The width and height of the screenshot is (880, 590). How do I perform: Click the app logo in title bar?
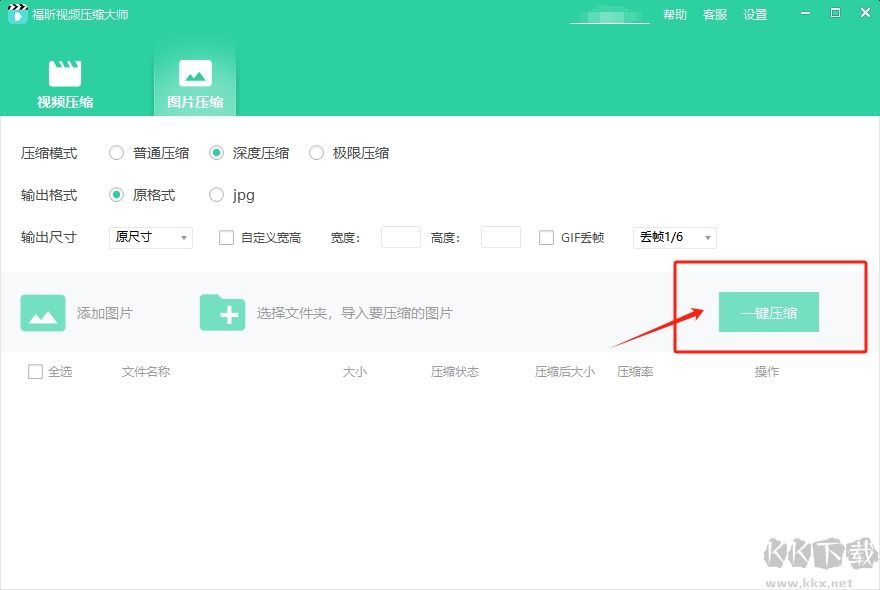click(x=17, y=15)
